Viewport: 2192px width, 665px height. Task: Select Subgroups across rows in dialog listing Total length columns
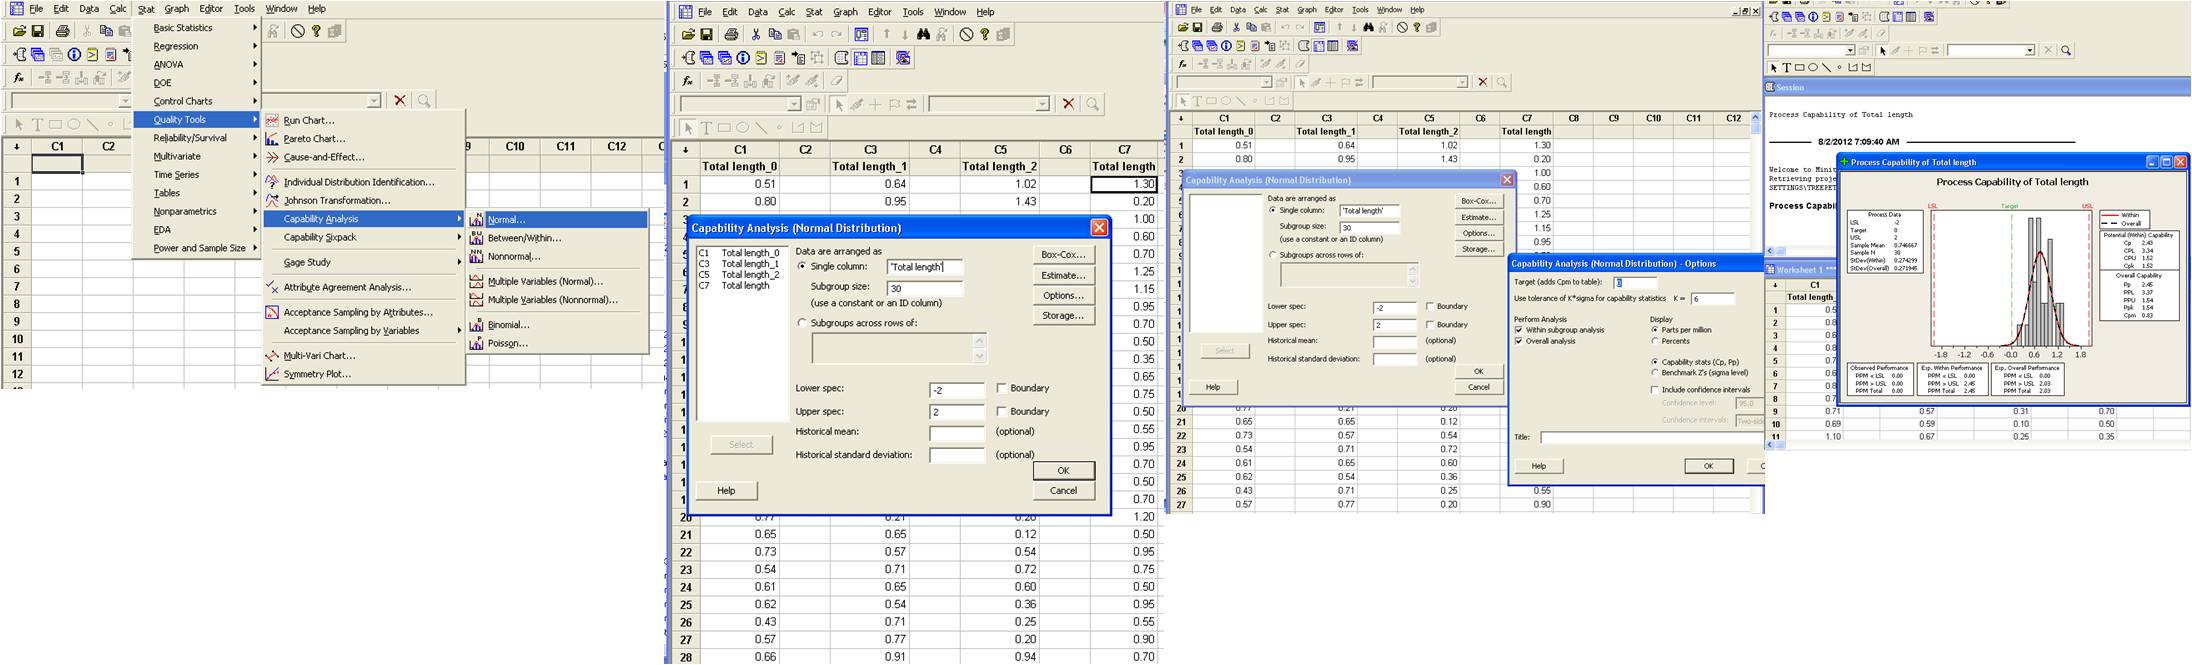[802, 323]
